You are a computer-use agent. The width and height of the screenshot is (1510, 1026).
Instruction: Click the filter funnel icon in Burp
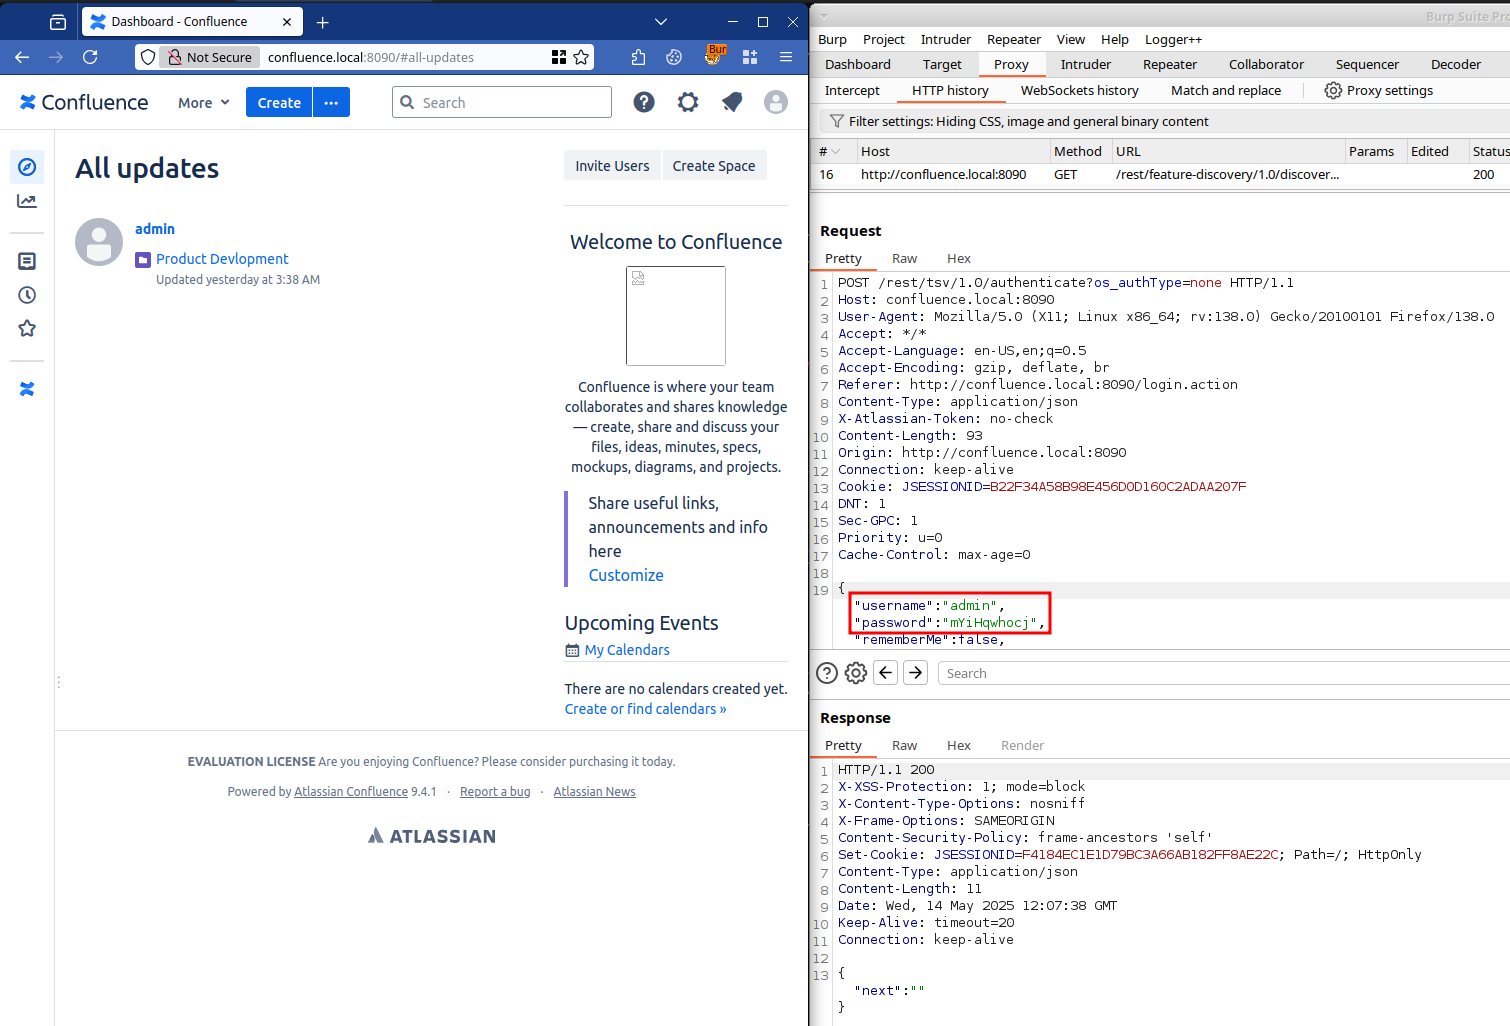pos(837,121)
